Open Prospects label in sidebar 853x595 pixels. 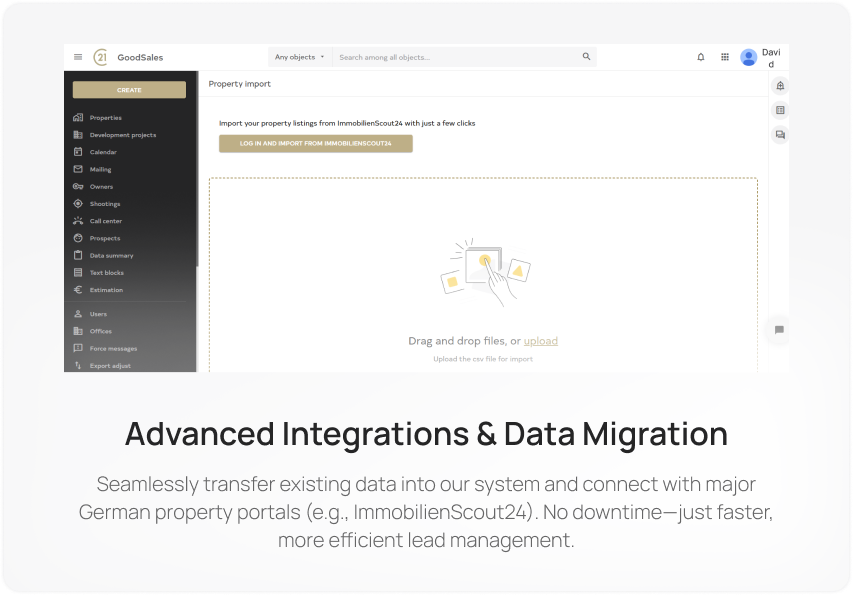coord(105,238)
